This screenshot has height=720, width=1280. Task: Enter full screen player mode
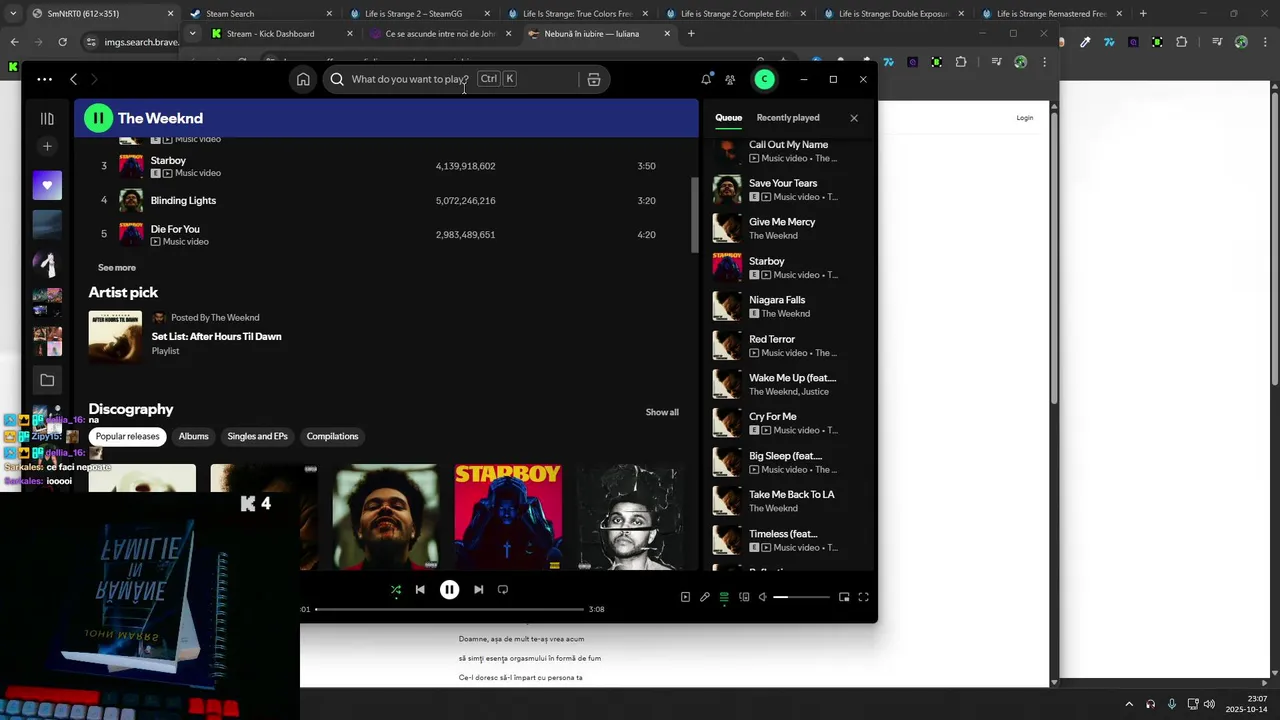[864, 597]
